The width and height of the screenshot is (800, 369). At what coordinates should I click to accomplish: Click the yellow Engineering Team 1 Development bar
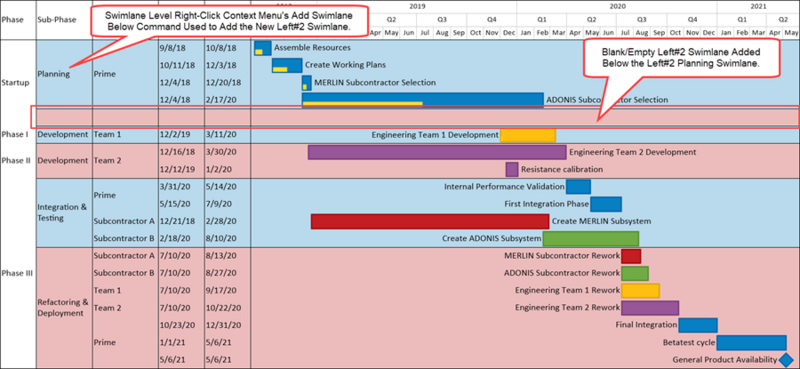[x=528, y=135]
